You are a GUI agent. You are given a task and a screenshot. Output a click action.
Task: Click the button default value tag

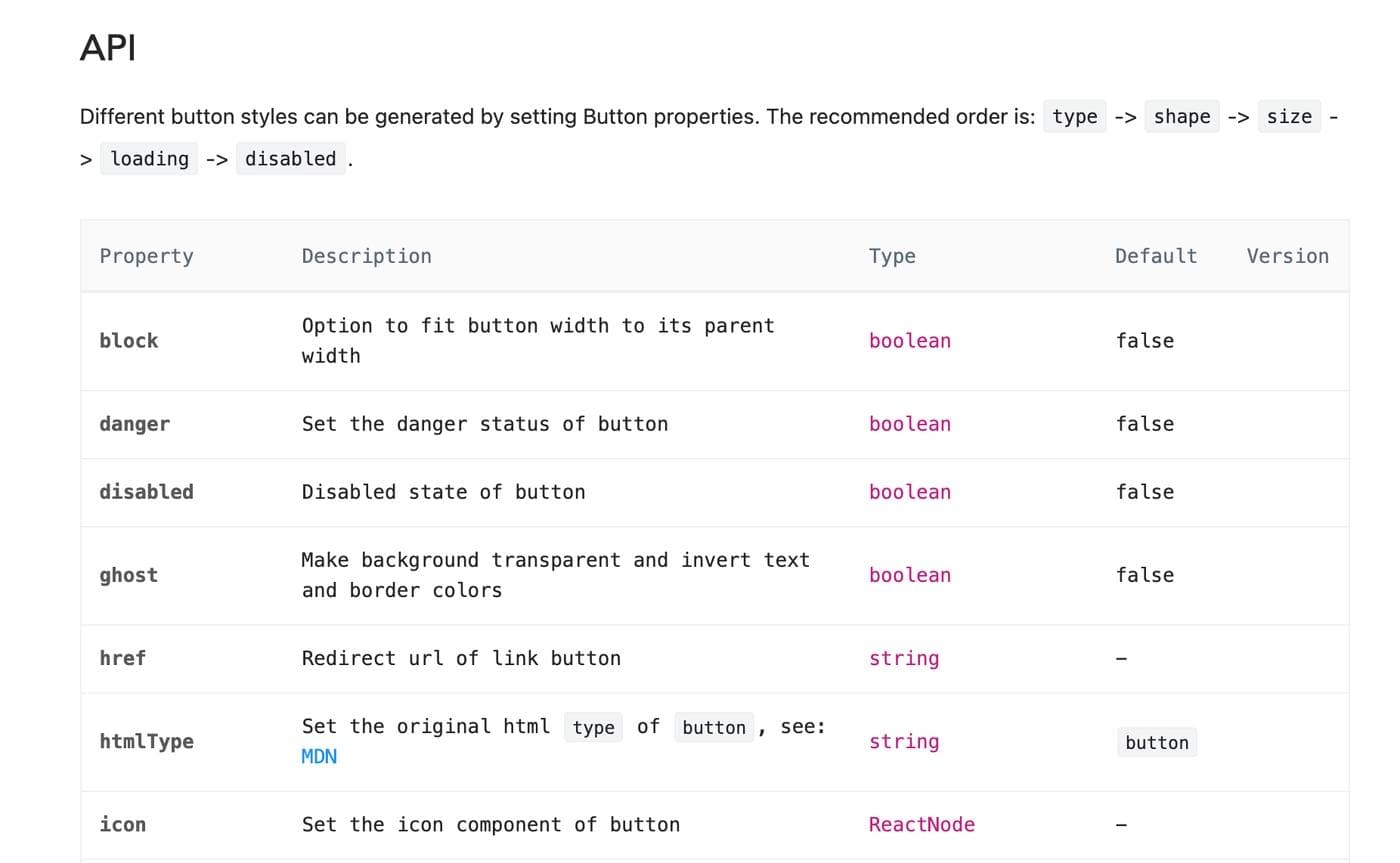pyautogui.click(x=1157, y=743)
